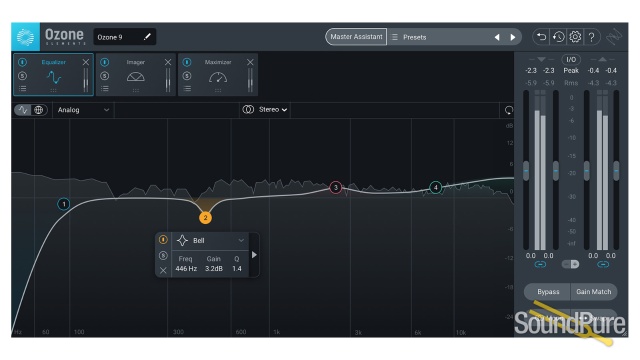Click the Bypass button

[x=548, y=292]
